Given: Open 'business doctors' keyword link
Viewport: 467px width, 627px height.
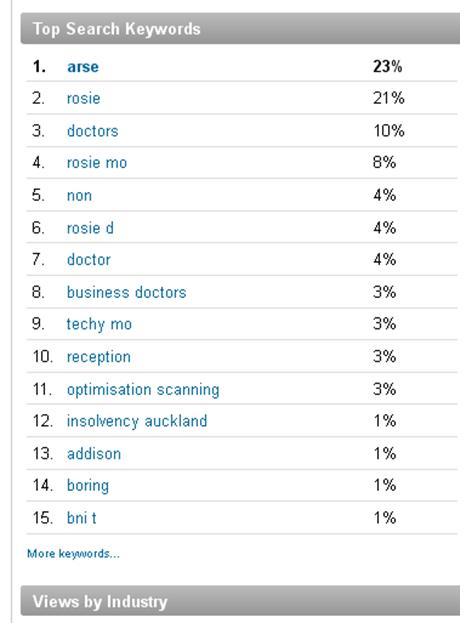Looking at the screenshot, I should (126, 292).
